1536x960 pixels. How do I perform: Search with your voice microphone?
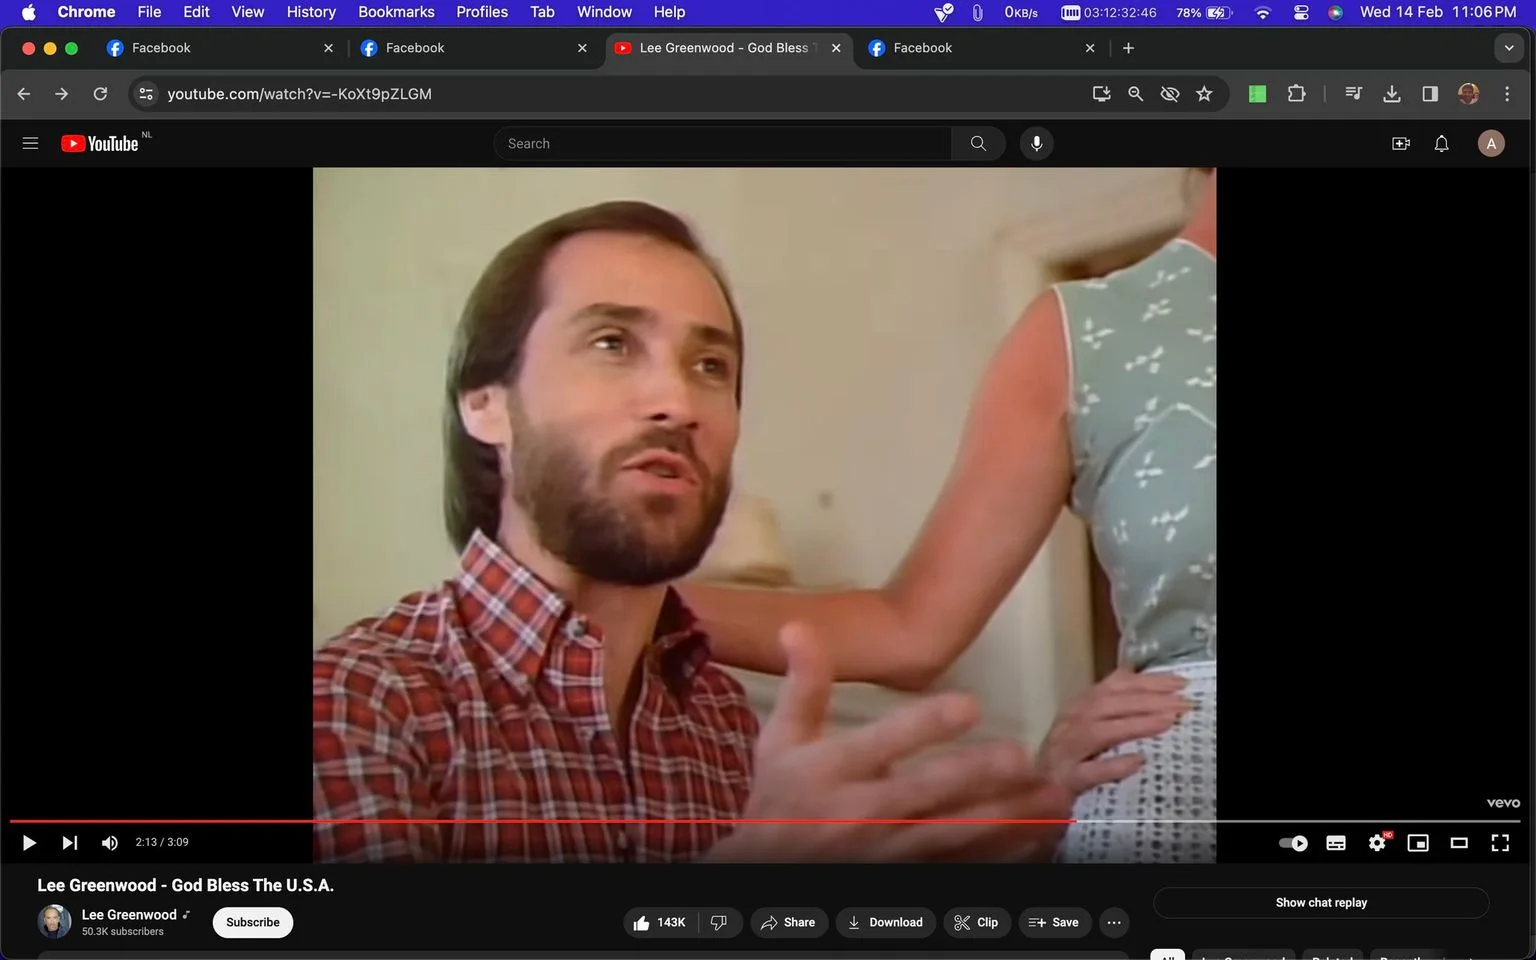(x=1036, y=143)
